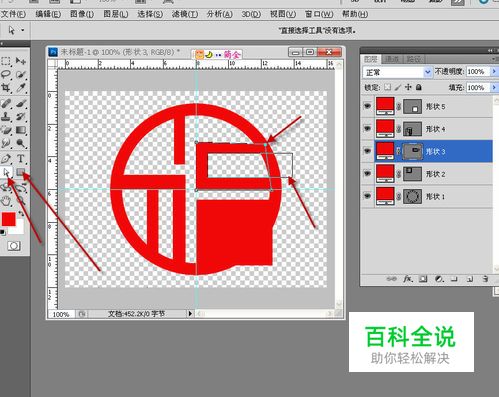This screenshot has width=499, height=397.
Task: Select the History Brush tool
Action: pyautogui.click(x=21, y=117)
